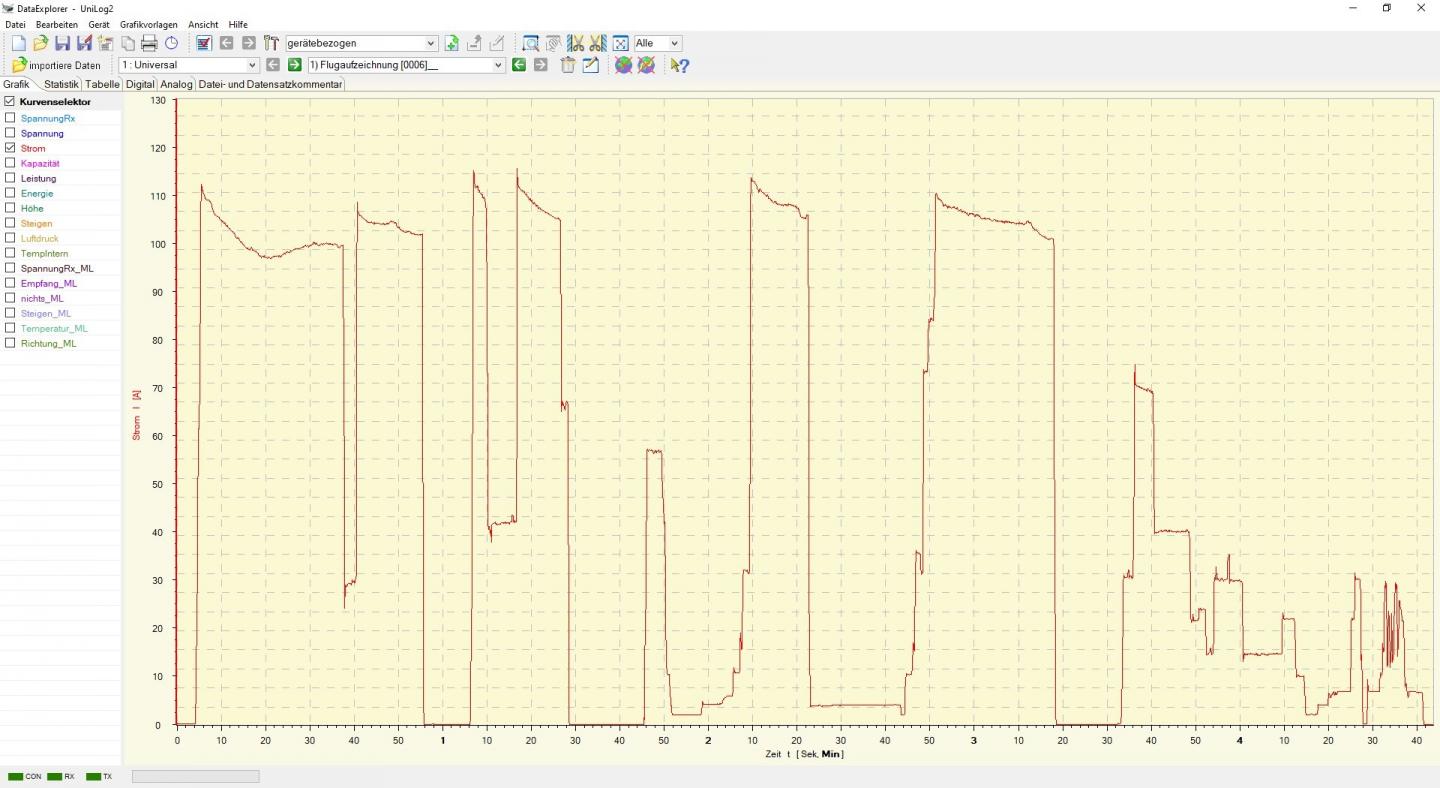Screen dimensions: 1440x788
Task: Go to previous record with green left arrow
Action: point(518,65)
